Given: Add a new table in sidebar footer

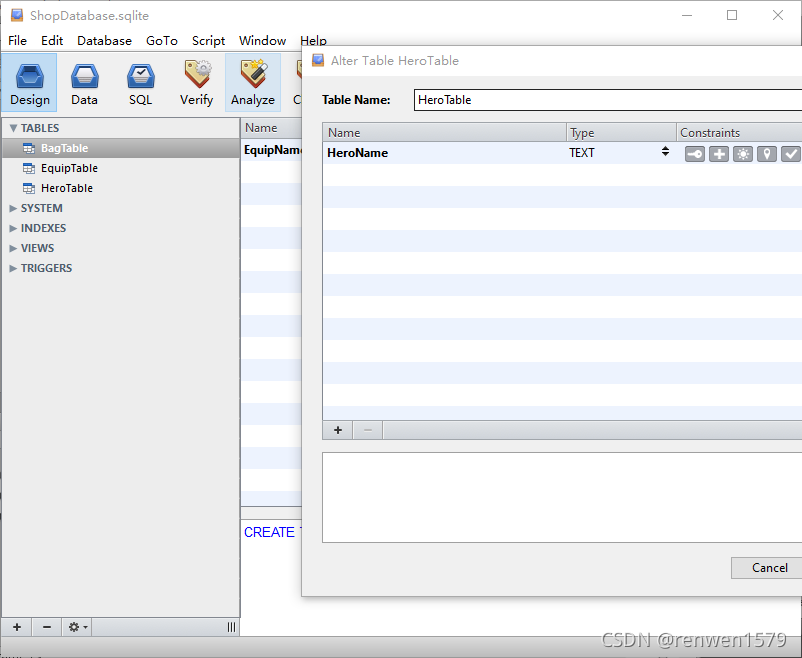Looking at the screenshot, I should click(17, 627).
